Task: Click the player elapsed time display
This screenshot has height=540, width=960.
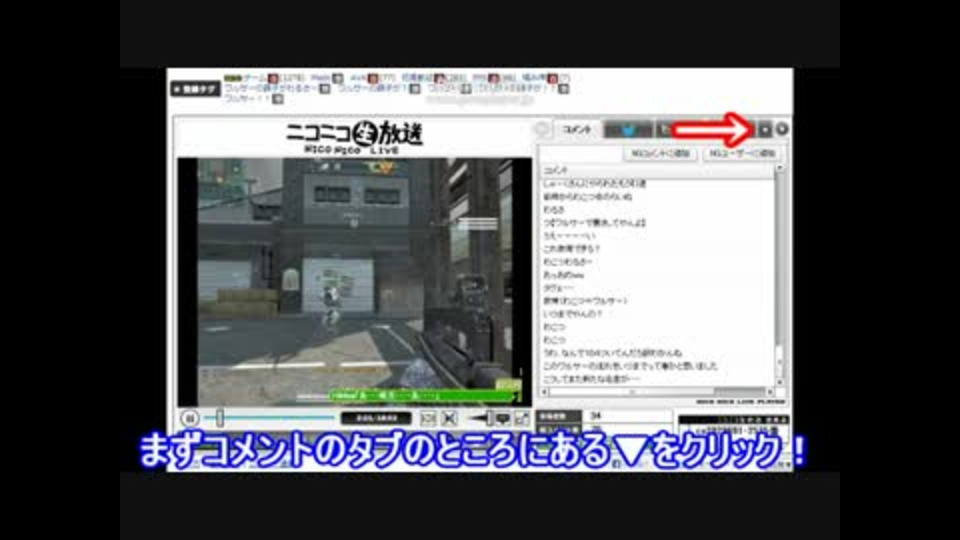Action: (x=377, y=418)
